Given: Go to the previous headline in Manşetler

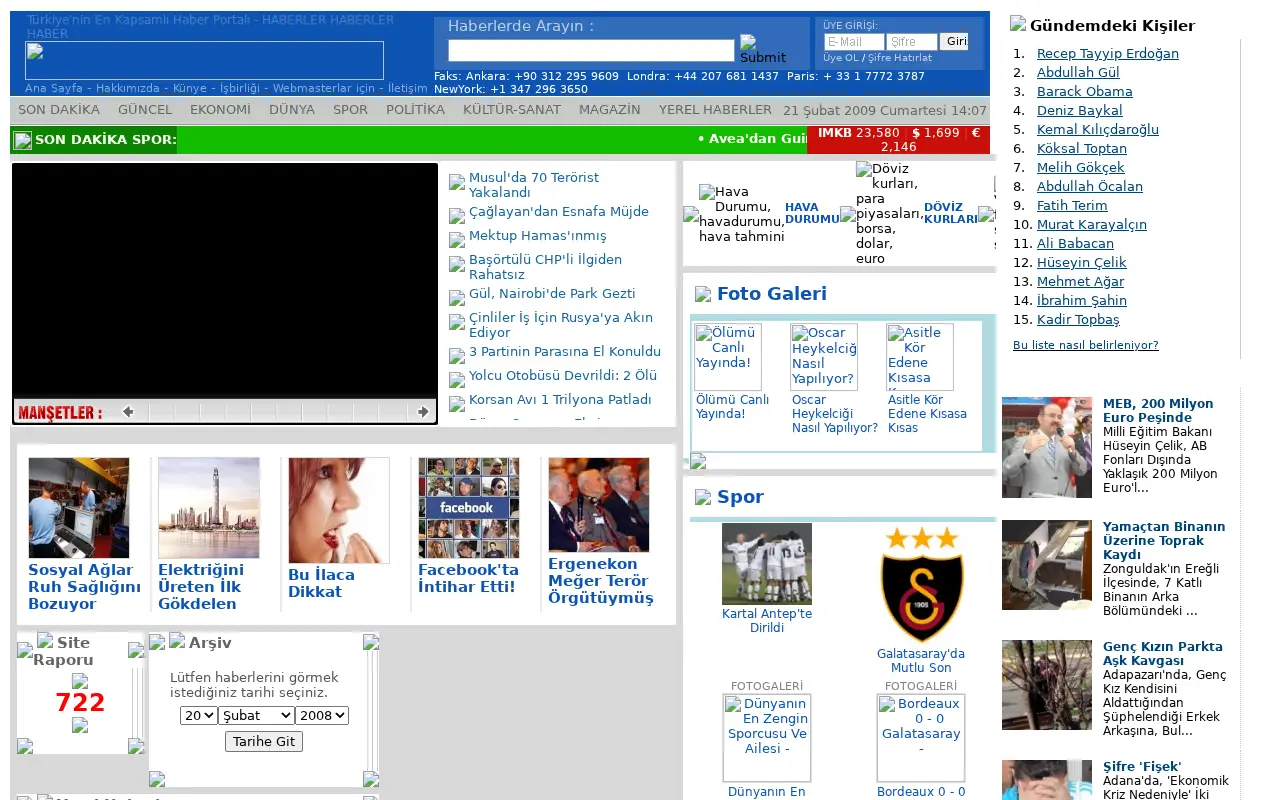Looking at the screenshot, I should (x=128, y=411).
